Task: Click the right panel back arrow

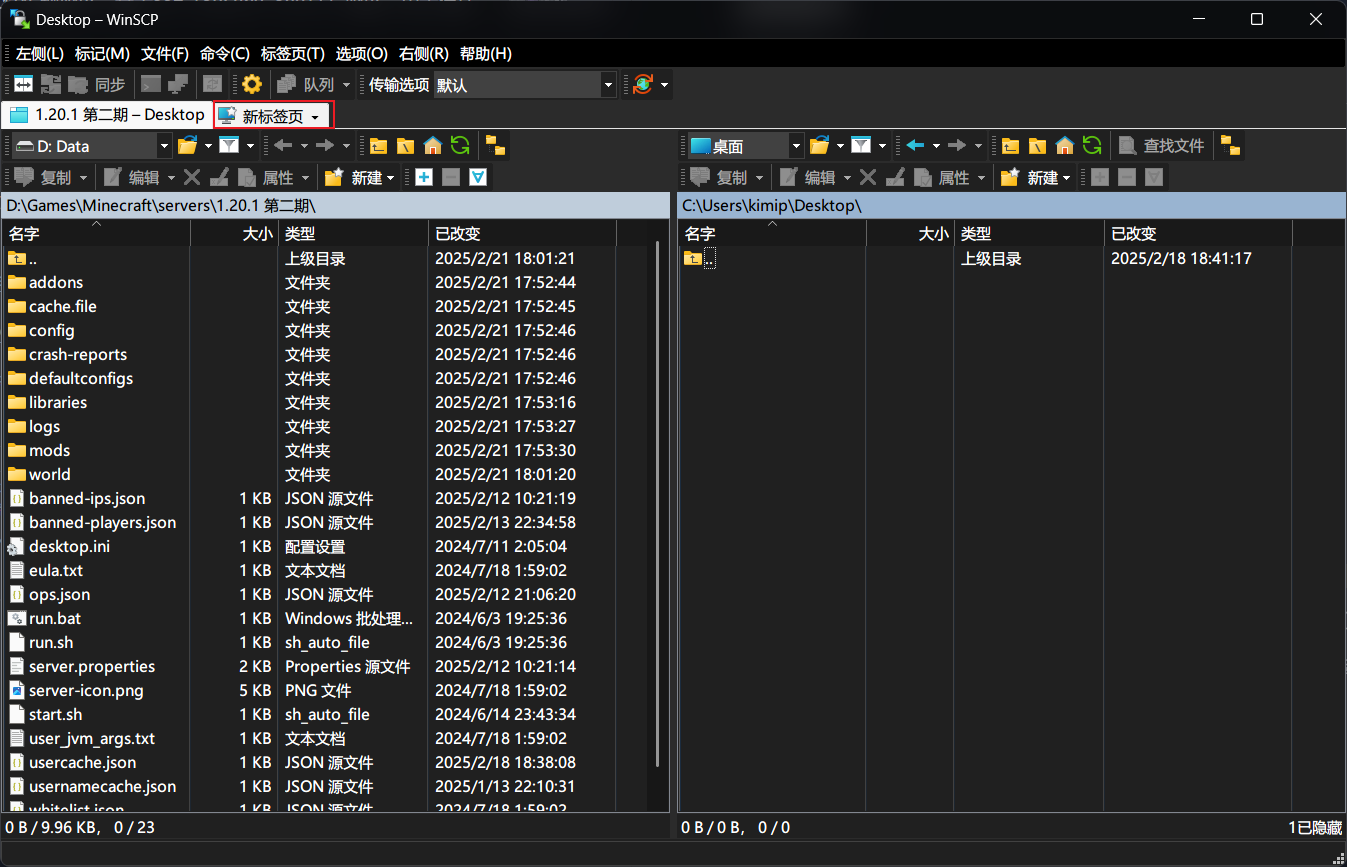Action: pyautogui.click(x=915, y=146)
